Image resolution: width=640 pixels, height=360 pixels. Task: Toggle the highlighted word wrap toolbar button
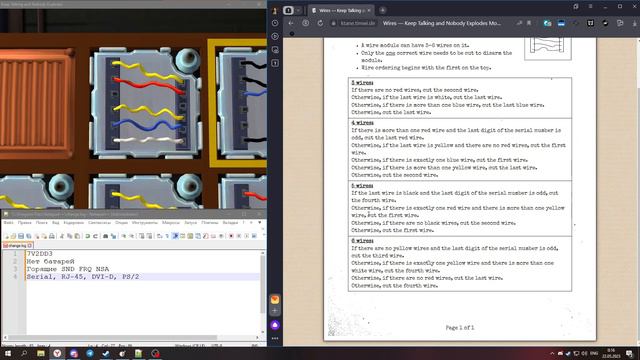(175, 236)
